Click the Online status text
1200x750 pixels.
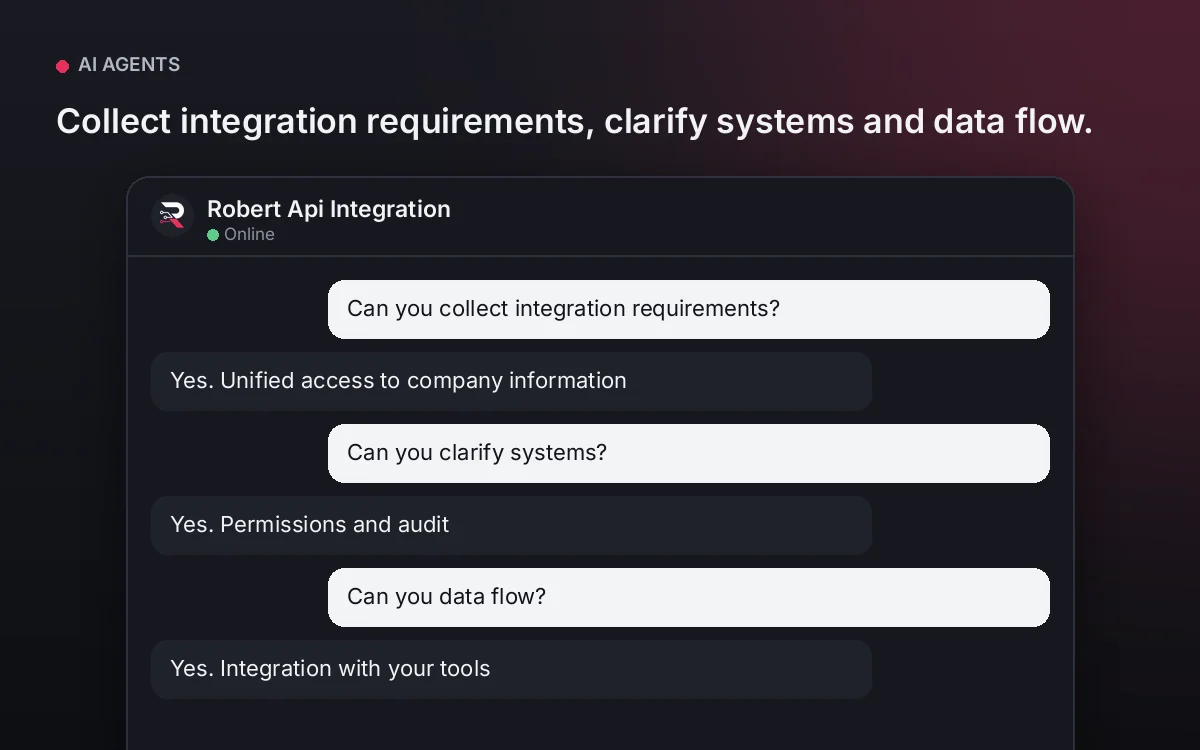tap(249, 235)
